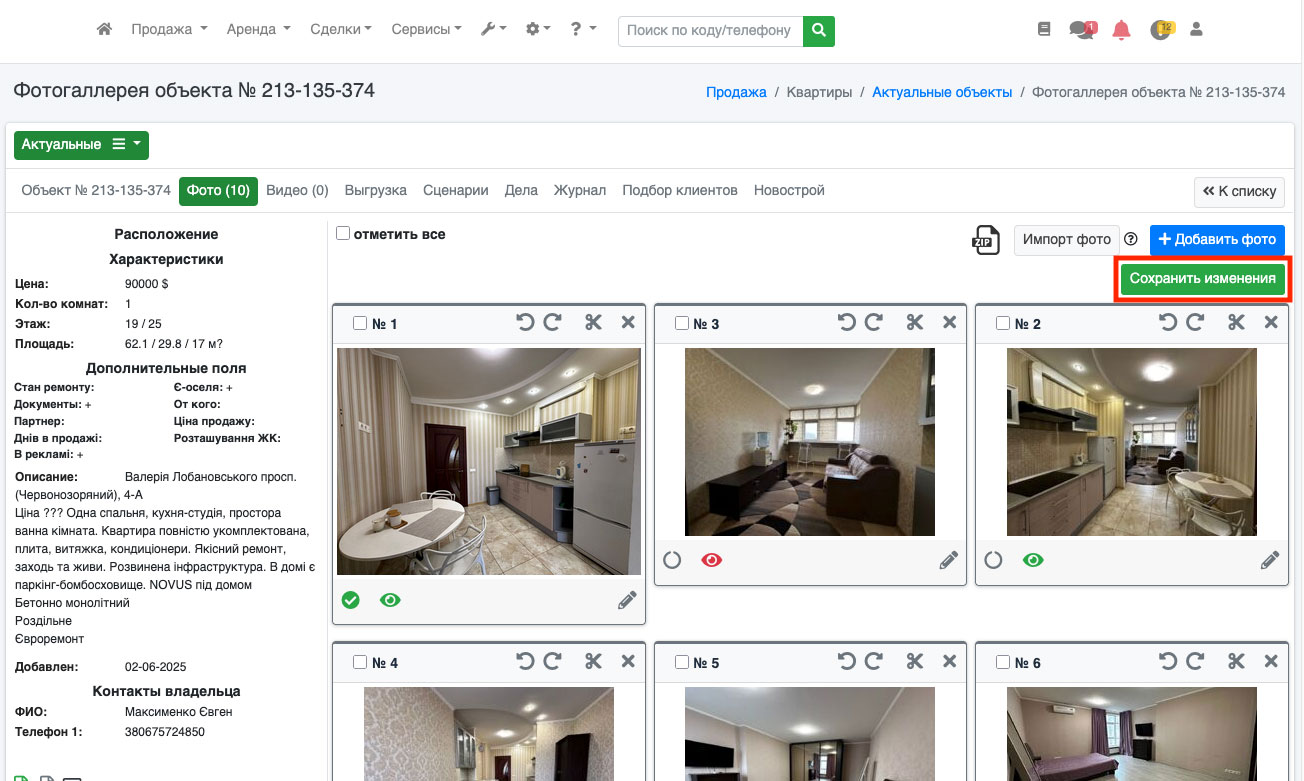Rotate photo № 3 clockwise
The height and width of the screenshot is (781, 1304).
pyautogui.click(x=873, y=322)
